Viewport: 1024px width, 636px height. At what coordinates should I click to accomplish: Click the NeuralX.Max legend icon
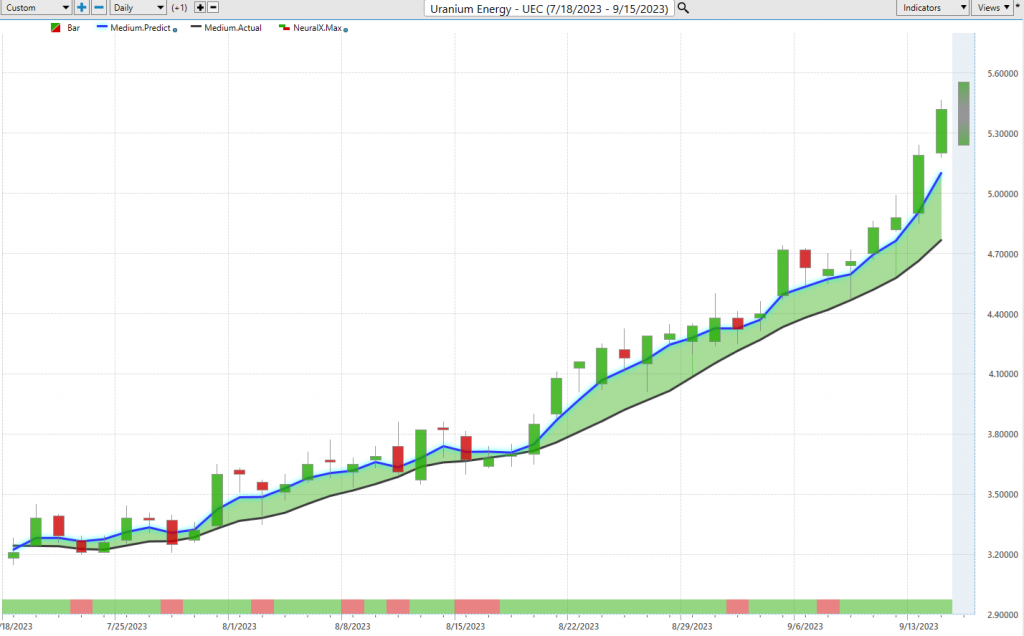point(284,28)
